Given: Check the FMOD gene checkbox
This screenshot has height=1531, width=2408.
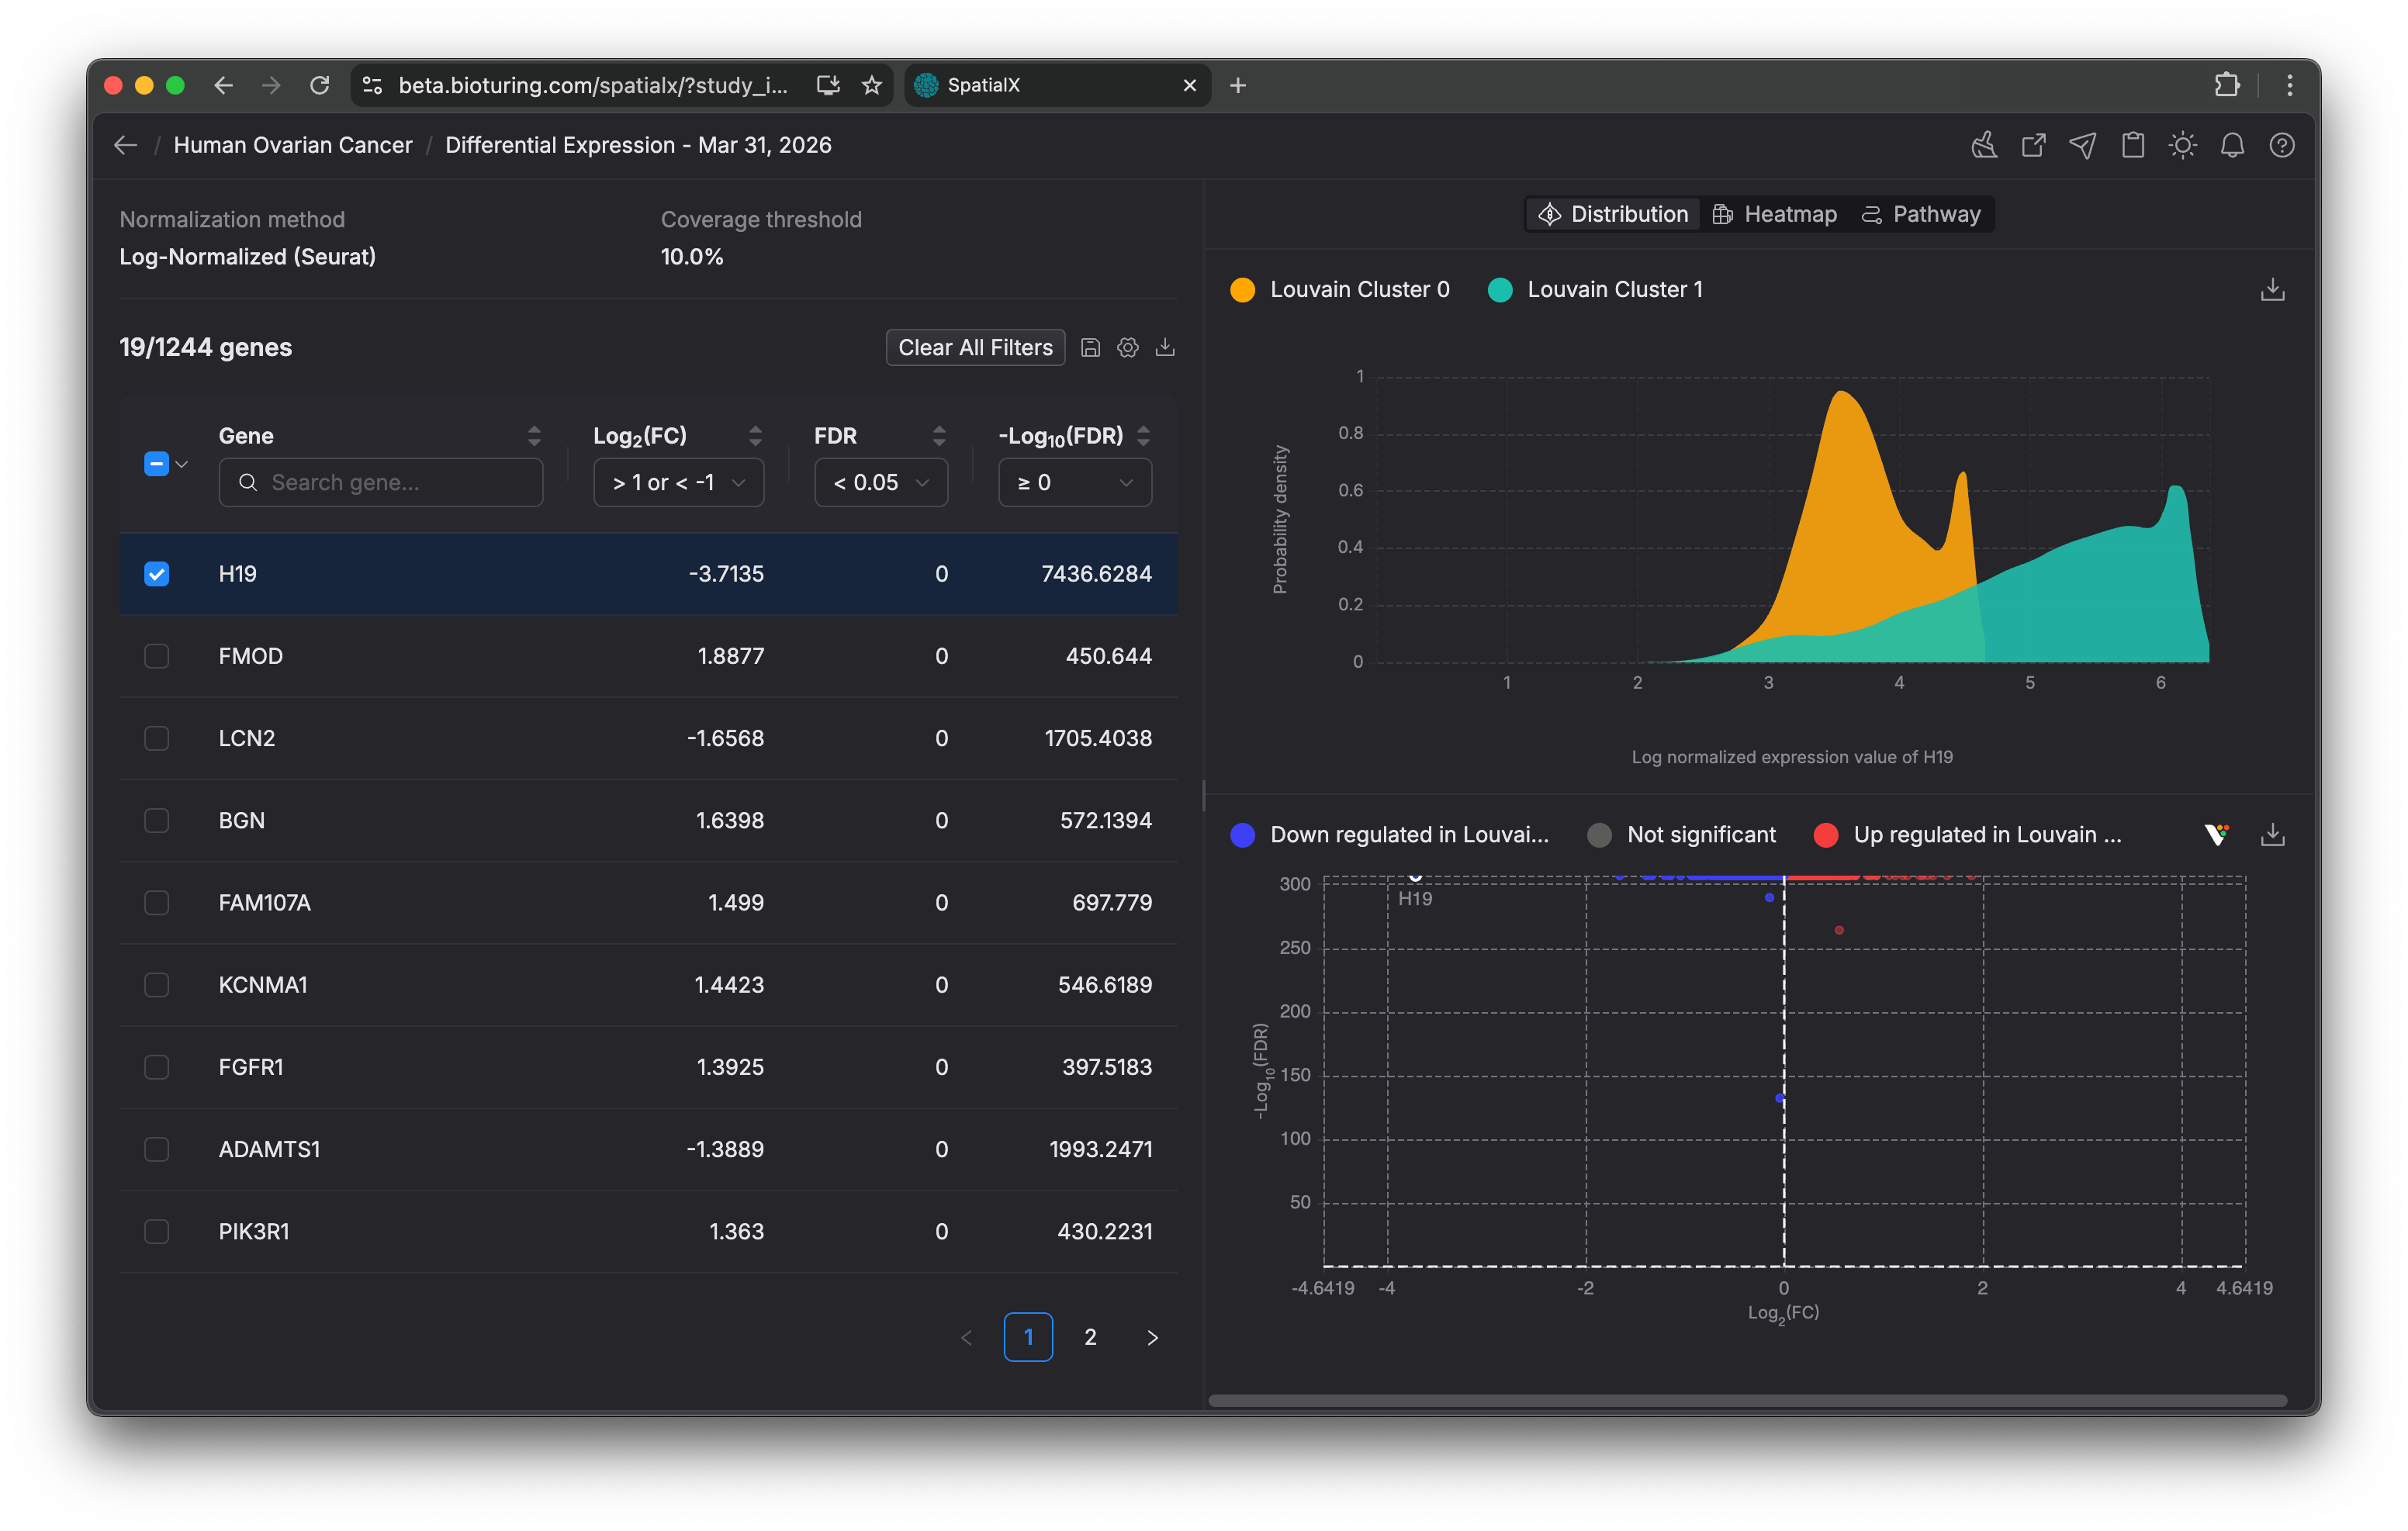Looking at the screenshot, I should (157, 656).
